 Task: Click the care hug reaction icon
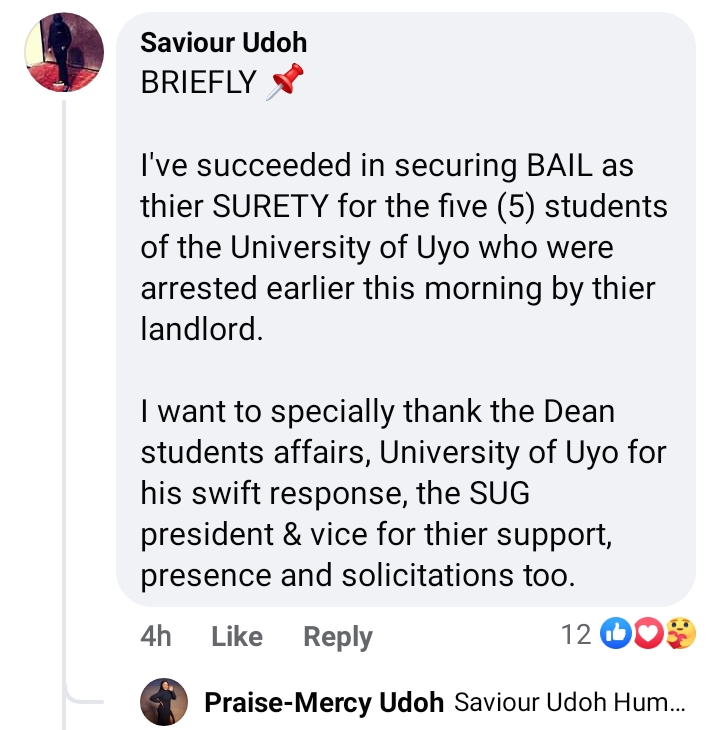681,634
